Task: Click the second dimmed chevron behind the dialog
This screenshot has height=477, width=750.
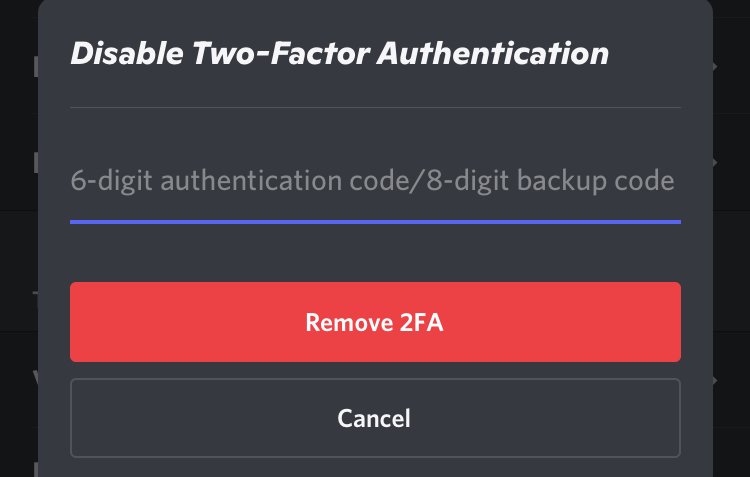Action: tap(716, 162)
